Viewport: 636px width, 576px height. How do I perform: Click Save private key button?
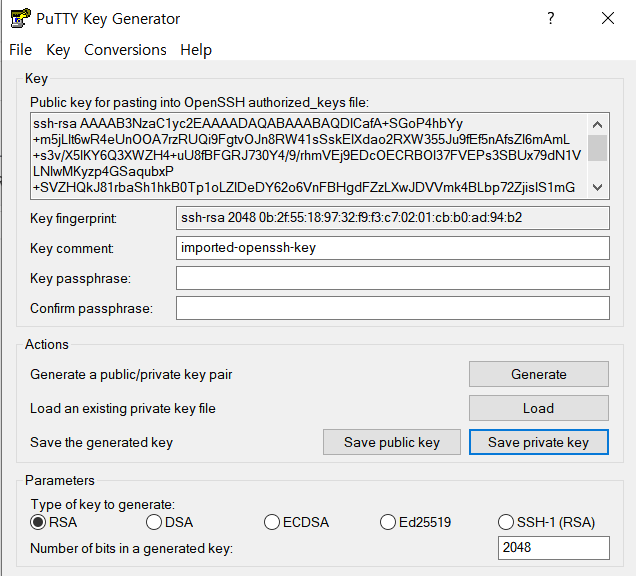(539, 442)
